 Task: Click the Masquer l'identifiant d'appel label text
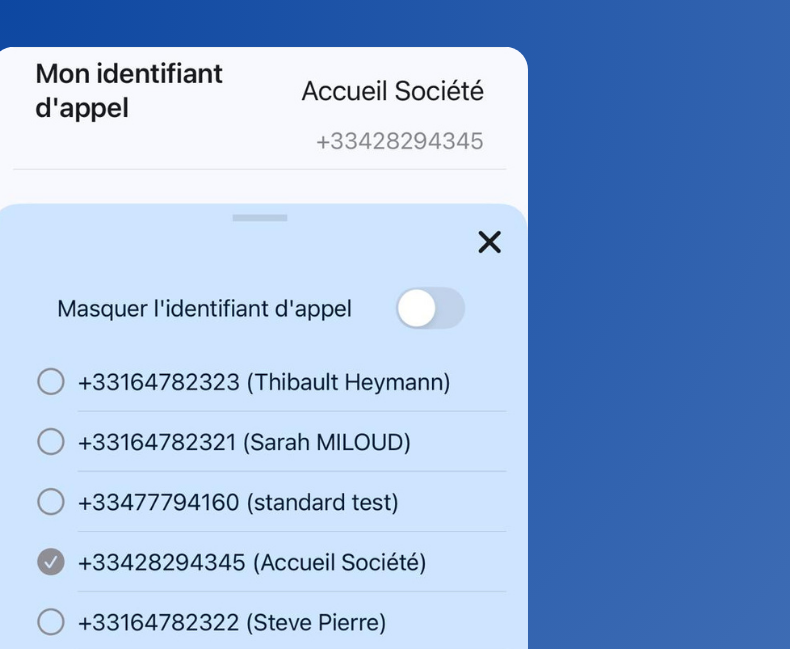tap(204, 309)
